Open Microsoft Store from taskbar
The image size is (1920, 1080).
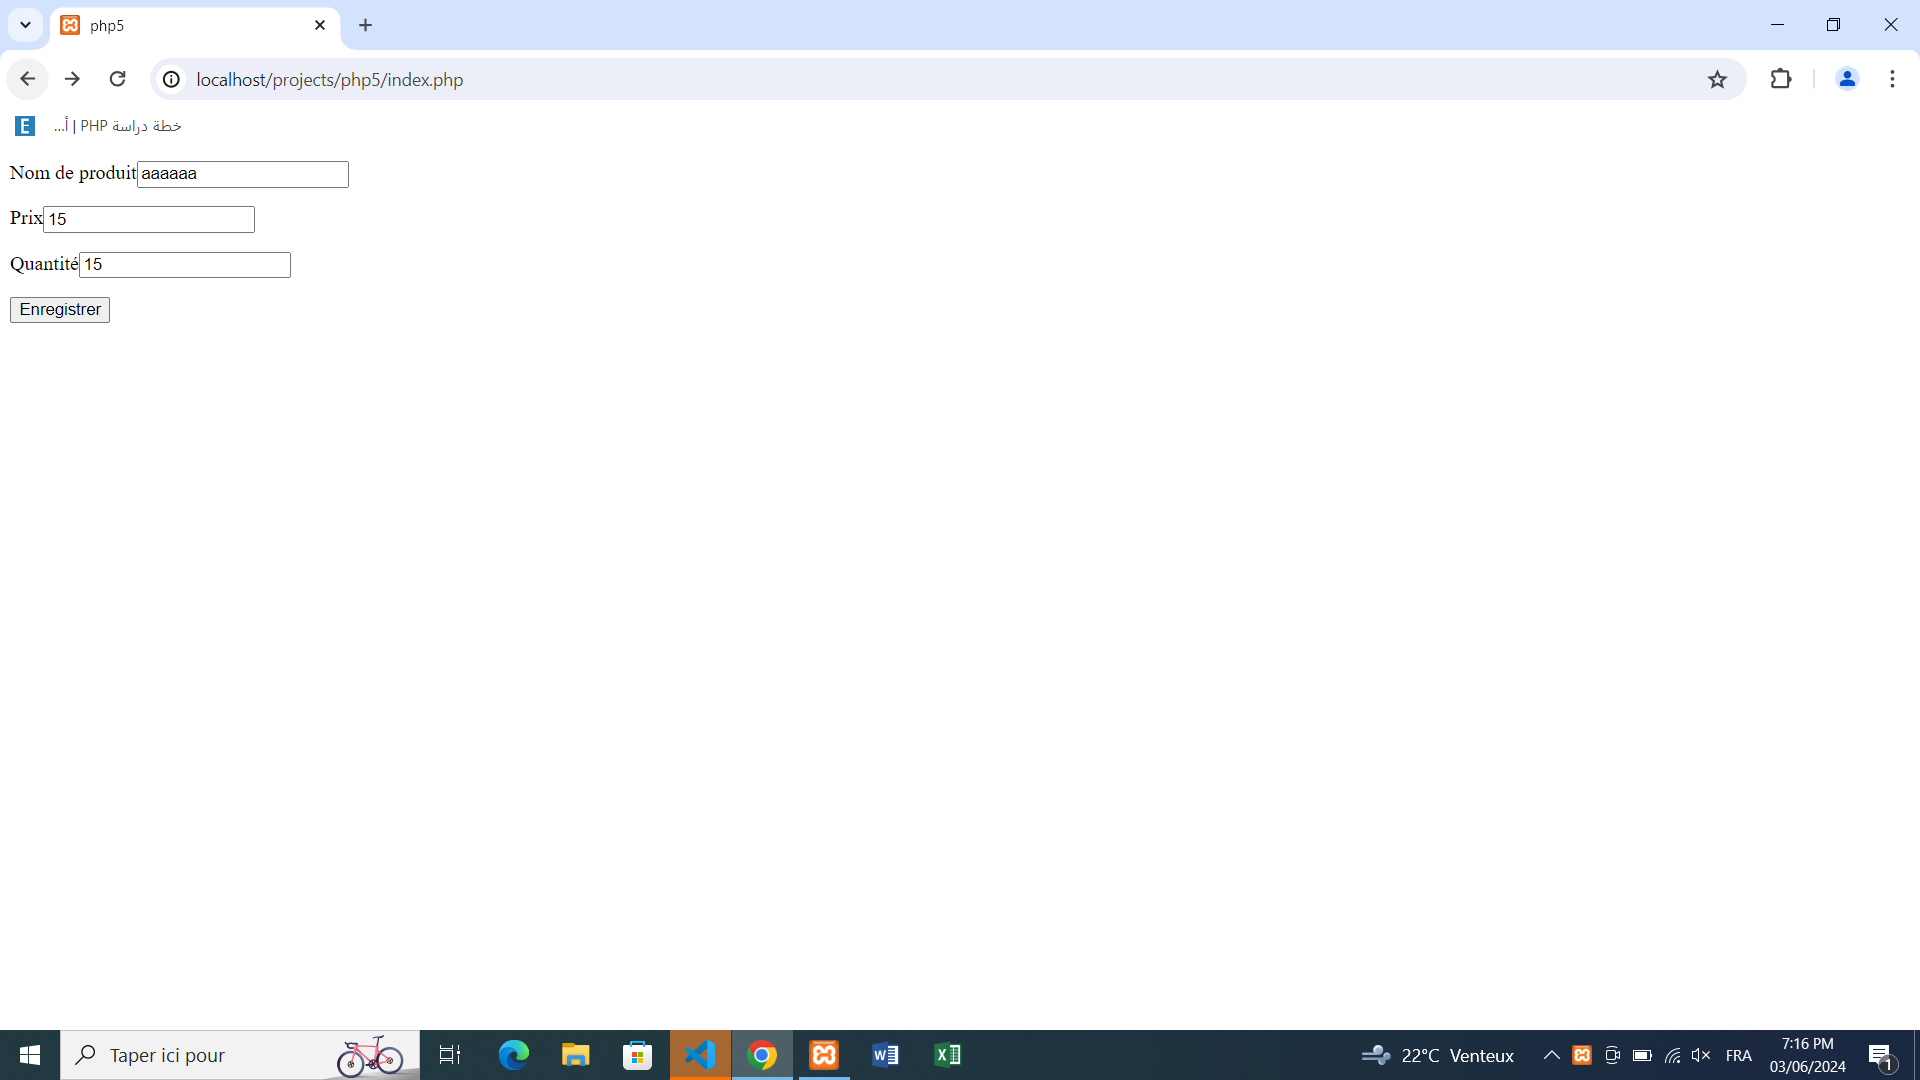pos(637,1055)
